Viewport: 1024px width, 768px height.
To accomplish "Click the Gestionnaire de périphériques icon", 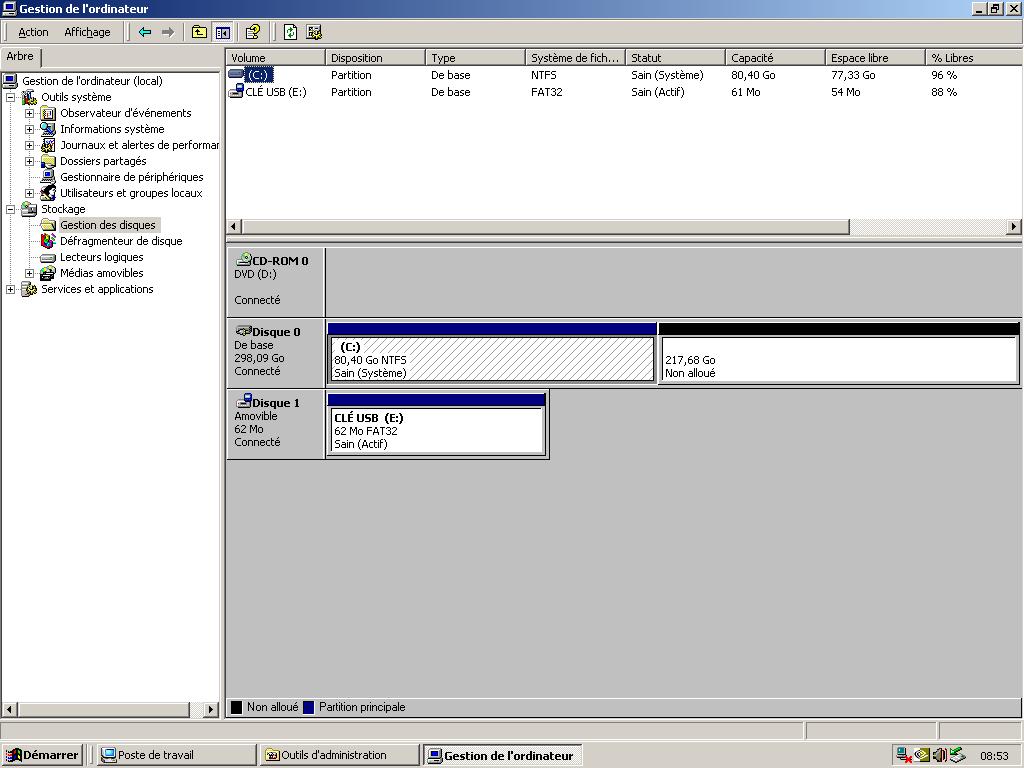I will pyautogui.click(x=48, y=177).
